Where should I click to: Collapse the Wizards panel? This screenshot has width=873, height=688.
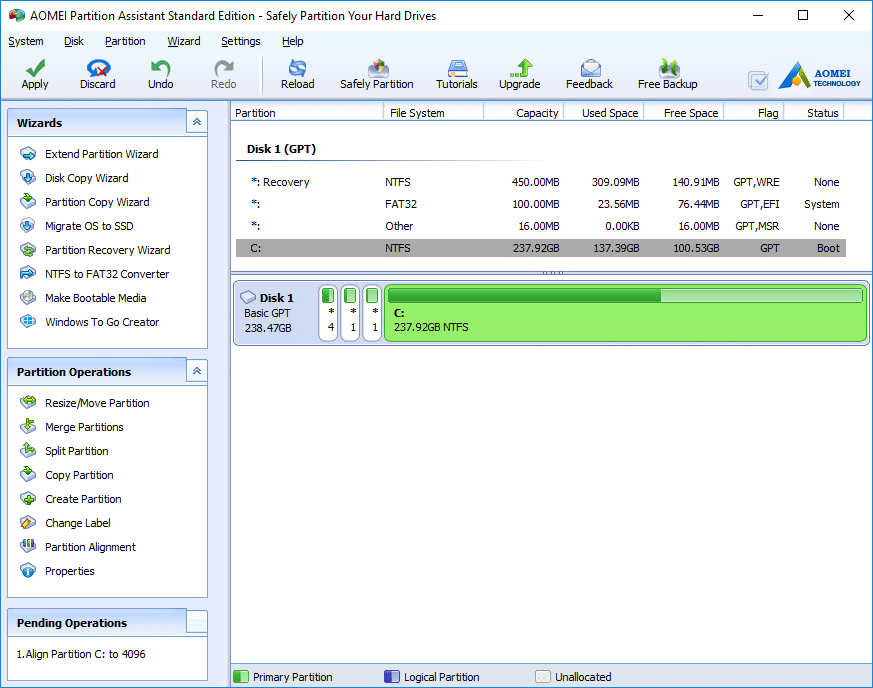[197, 122]
